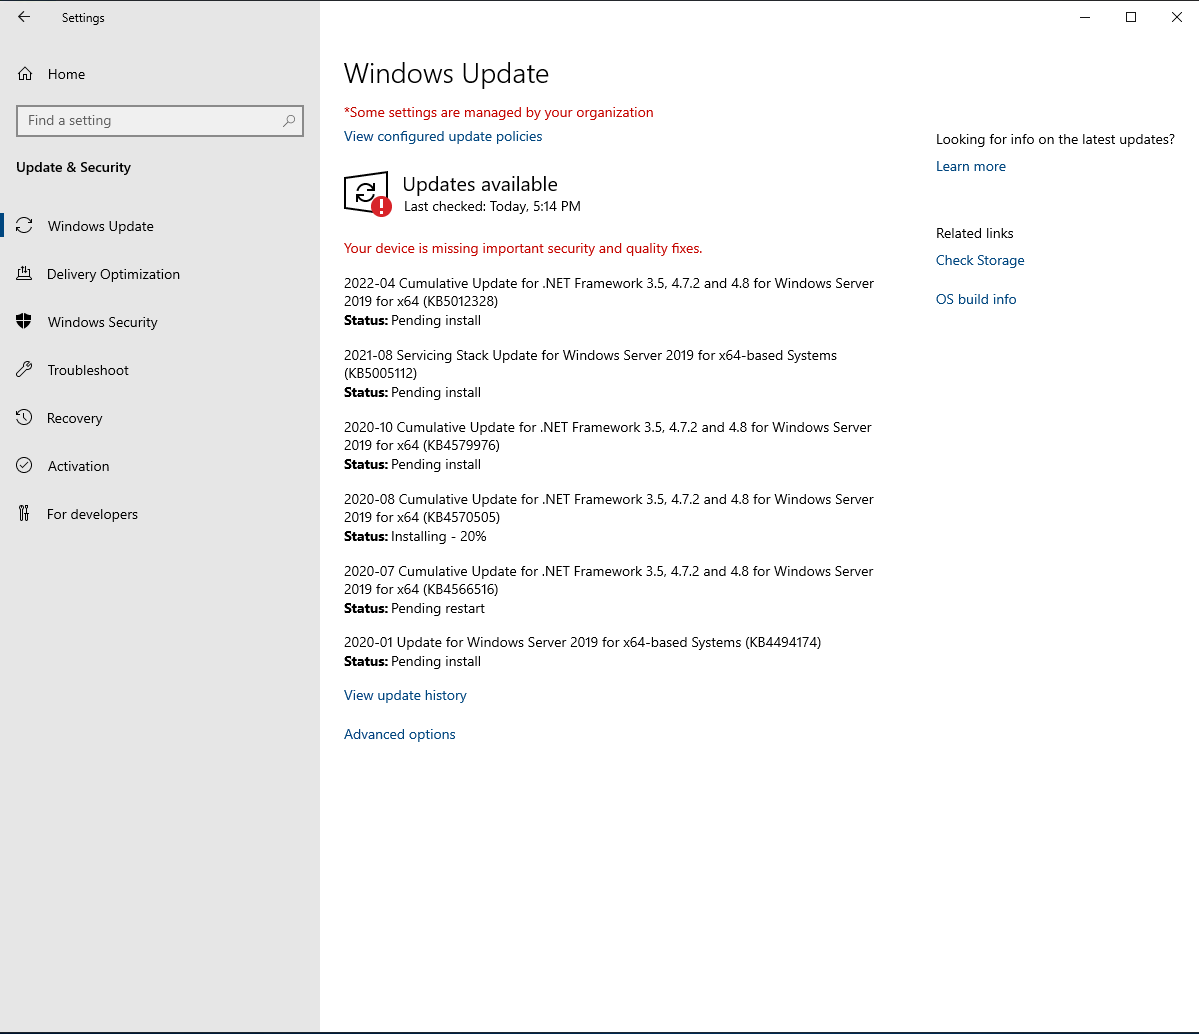Viewport: 1199px width, 1034px height.
Task: Click the Windows Update sync icon in sidebar
Action: click(24, 226)
